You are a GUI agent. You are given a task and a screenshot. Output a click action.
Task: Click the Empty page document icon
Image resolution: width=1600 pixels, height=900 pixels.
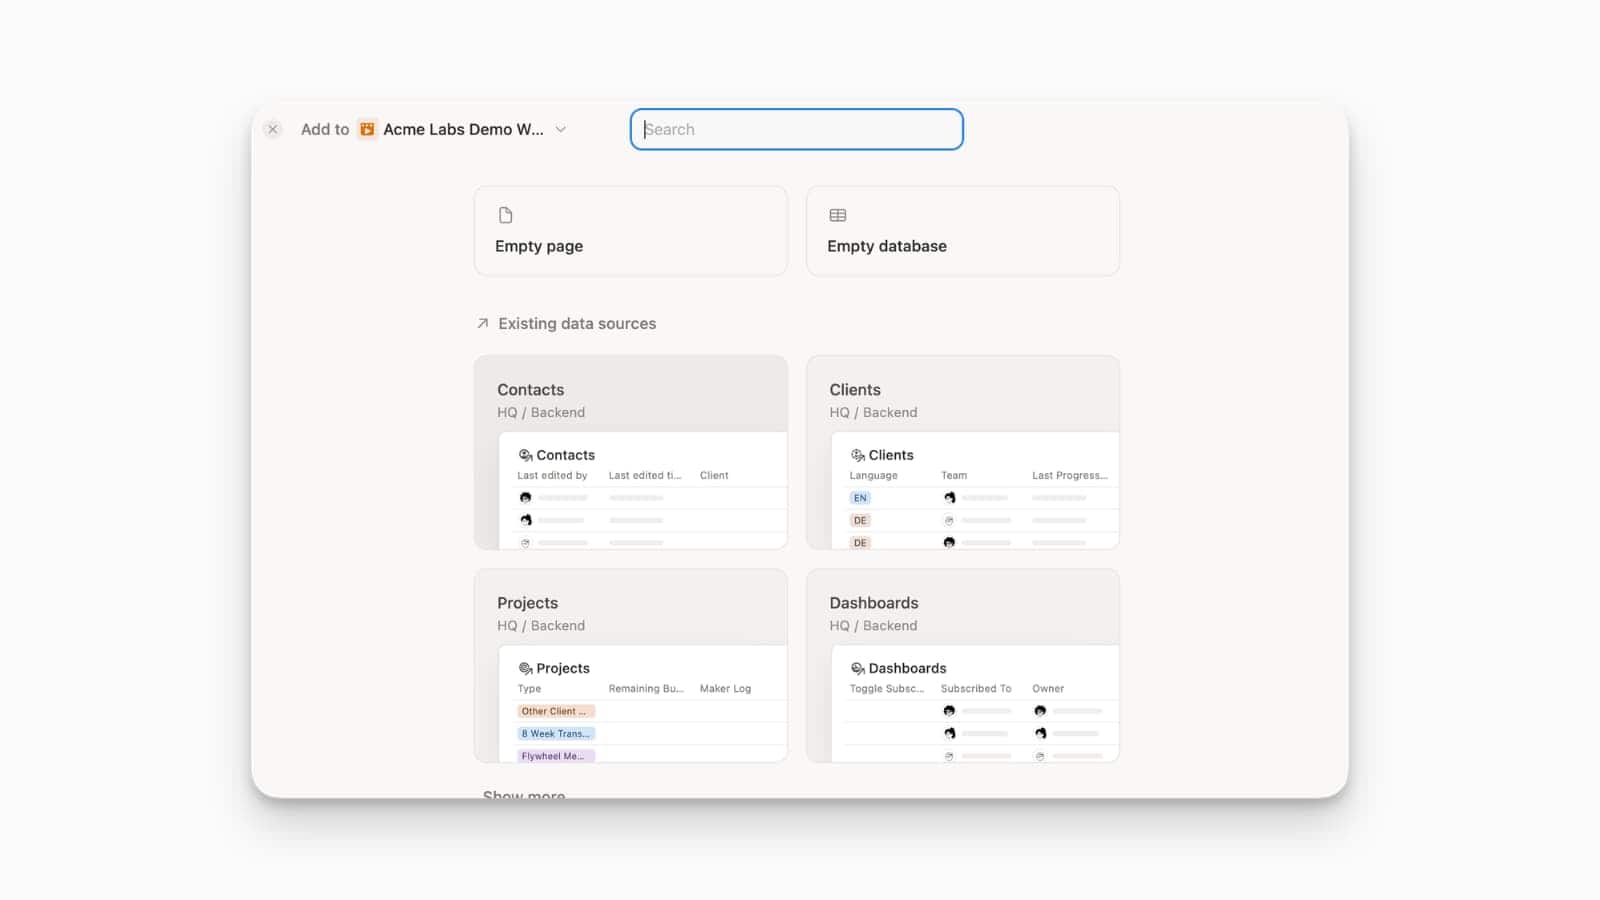click(506, 215)
